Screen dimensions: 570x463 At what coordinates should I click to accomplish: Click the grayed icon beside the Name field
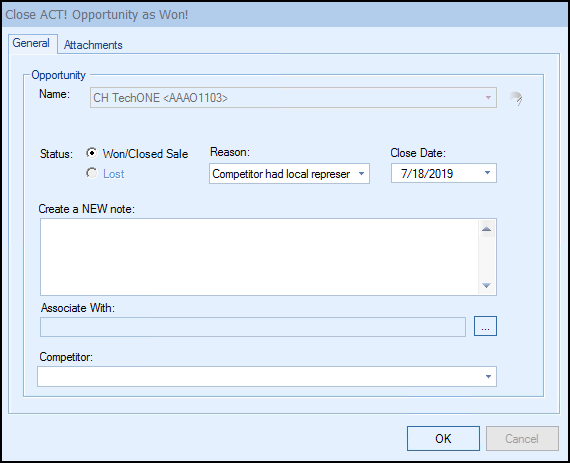coord(515,98)
